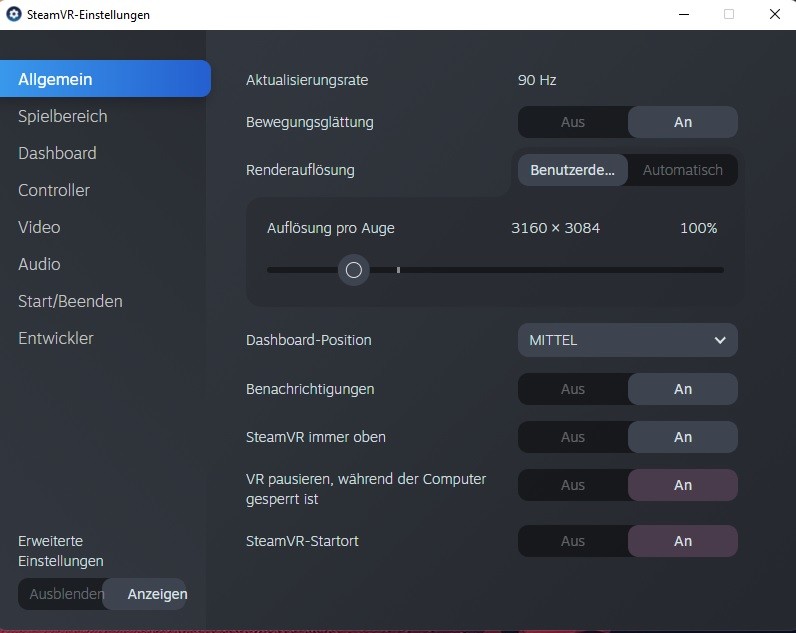Set SteamVR-Startort to An
796x633 pixels.
pyautogui.click(x=683, y=541)
